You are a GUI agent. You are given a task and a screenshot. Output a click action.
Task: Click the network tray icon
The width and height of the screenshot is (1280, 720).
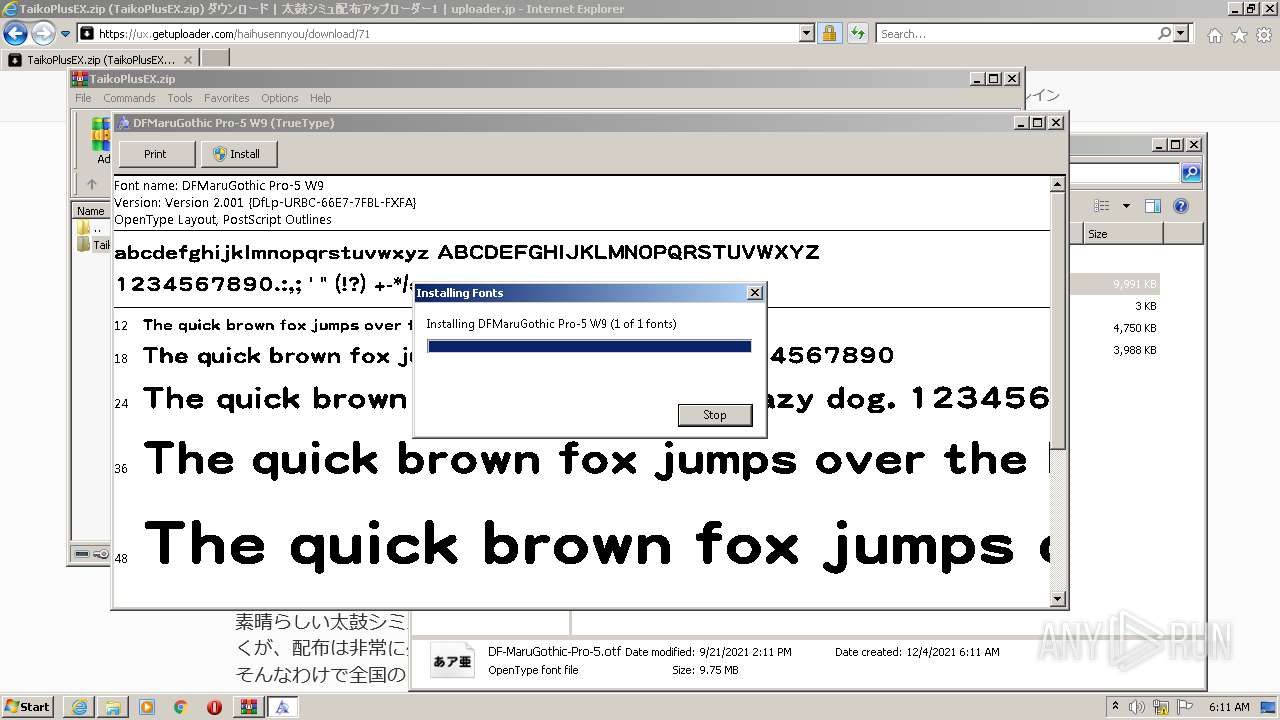pyautogui.click(x=1162, y=707)
